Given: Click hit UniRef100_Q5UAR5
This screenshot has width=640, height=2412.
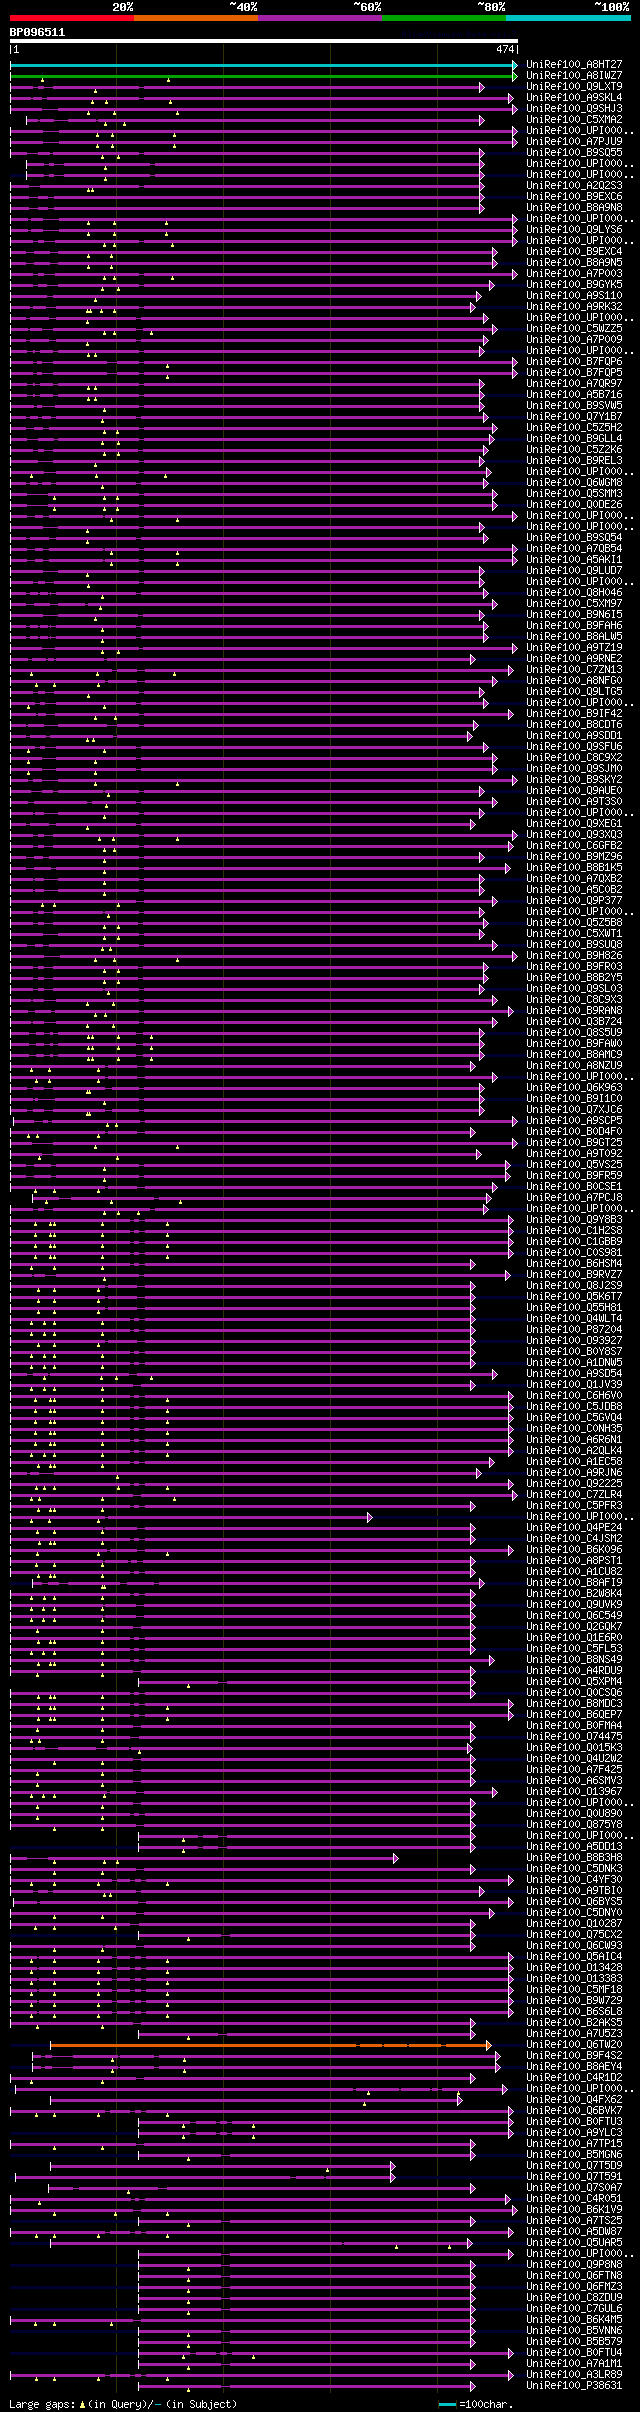Looking at the screenshot, I should point(574,2244).
